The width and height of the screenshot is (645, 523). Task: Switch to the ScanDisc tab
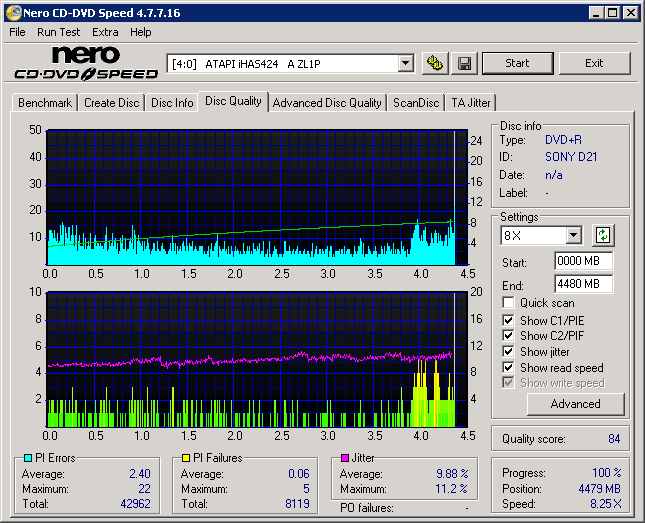coord(416,103)
